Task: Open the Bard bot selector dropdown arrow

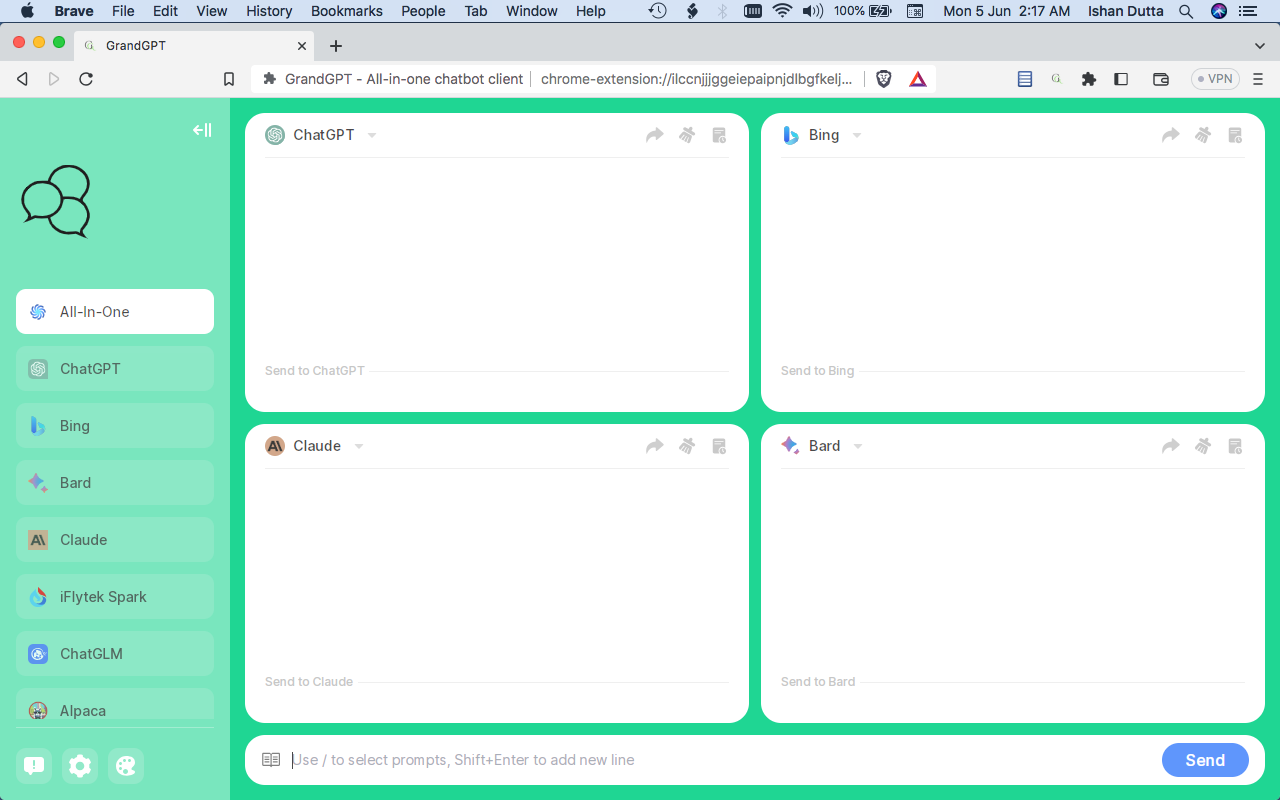Action: click(x=858, y=447)
